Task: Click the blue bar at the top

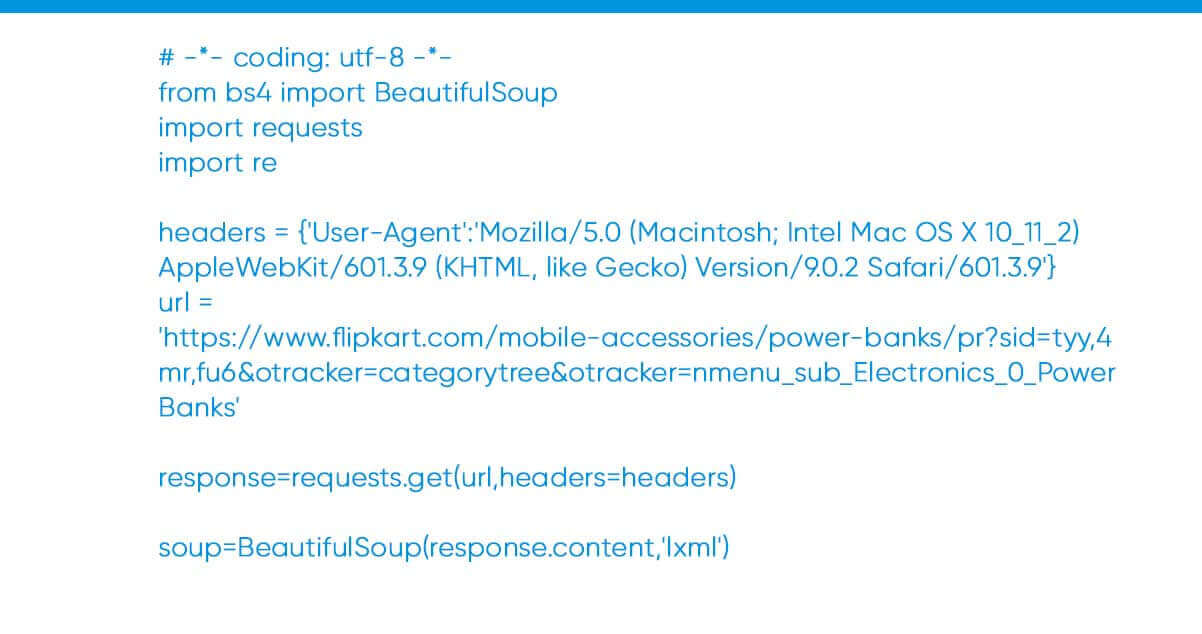Action: [x=600, y=6]
